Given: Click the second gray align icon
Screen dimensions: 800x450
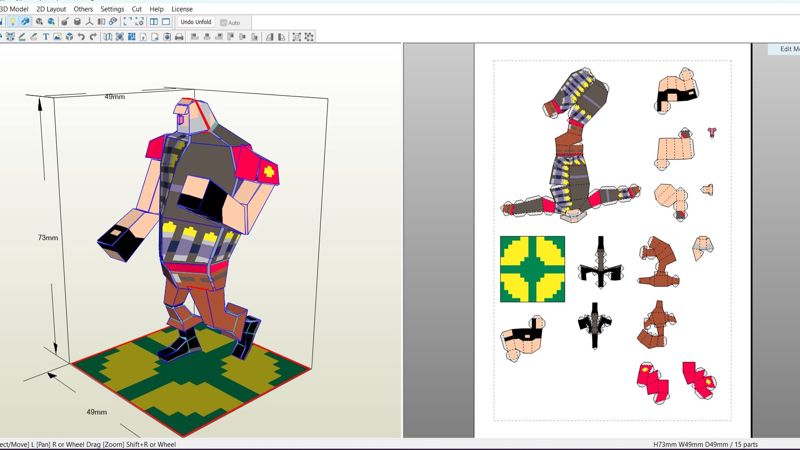Looking at the screenshot, I should tap(207, 37).
